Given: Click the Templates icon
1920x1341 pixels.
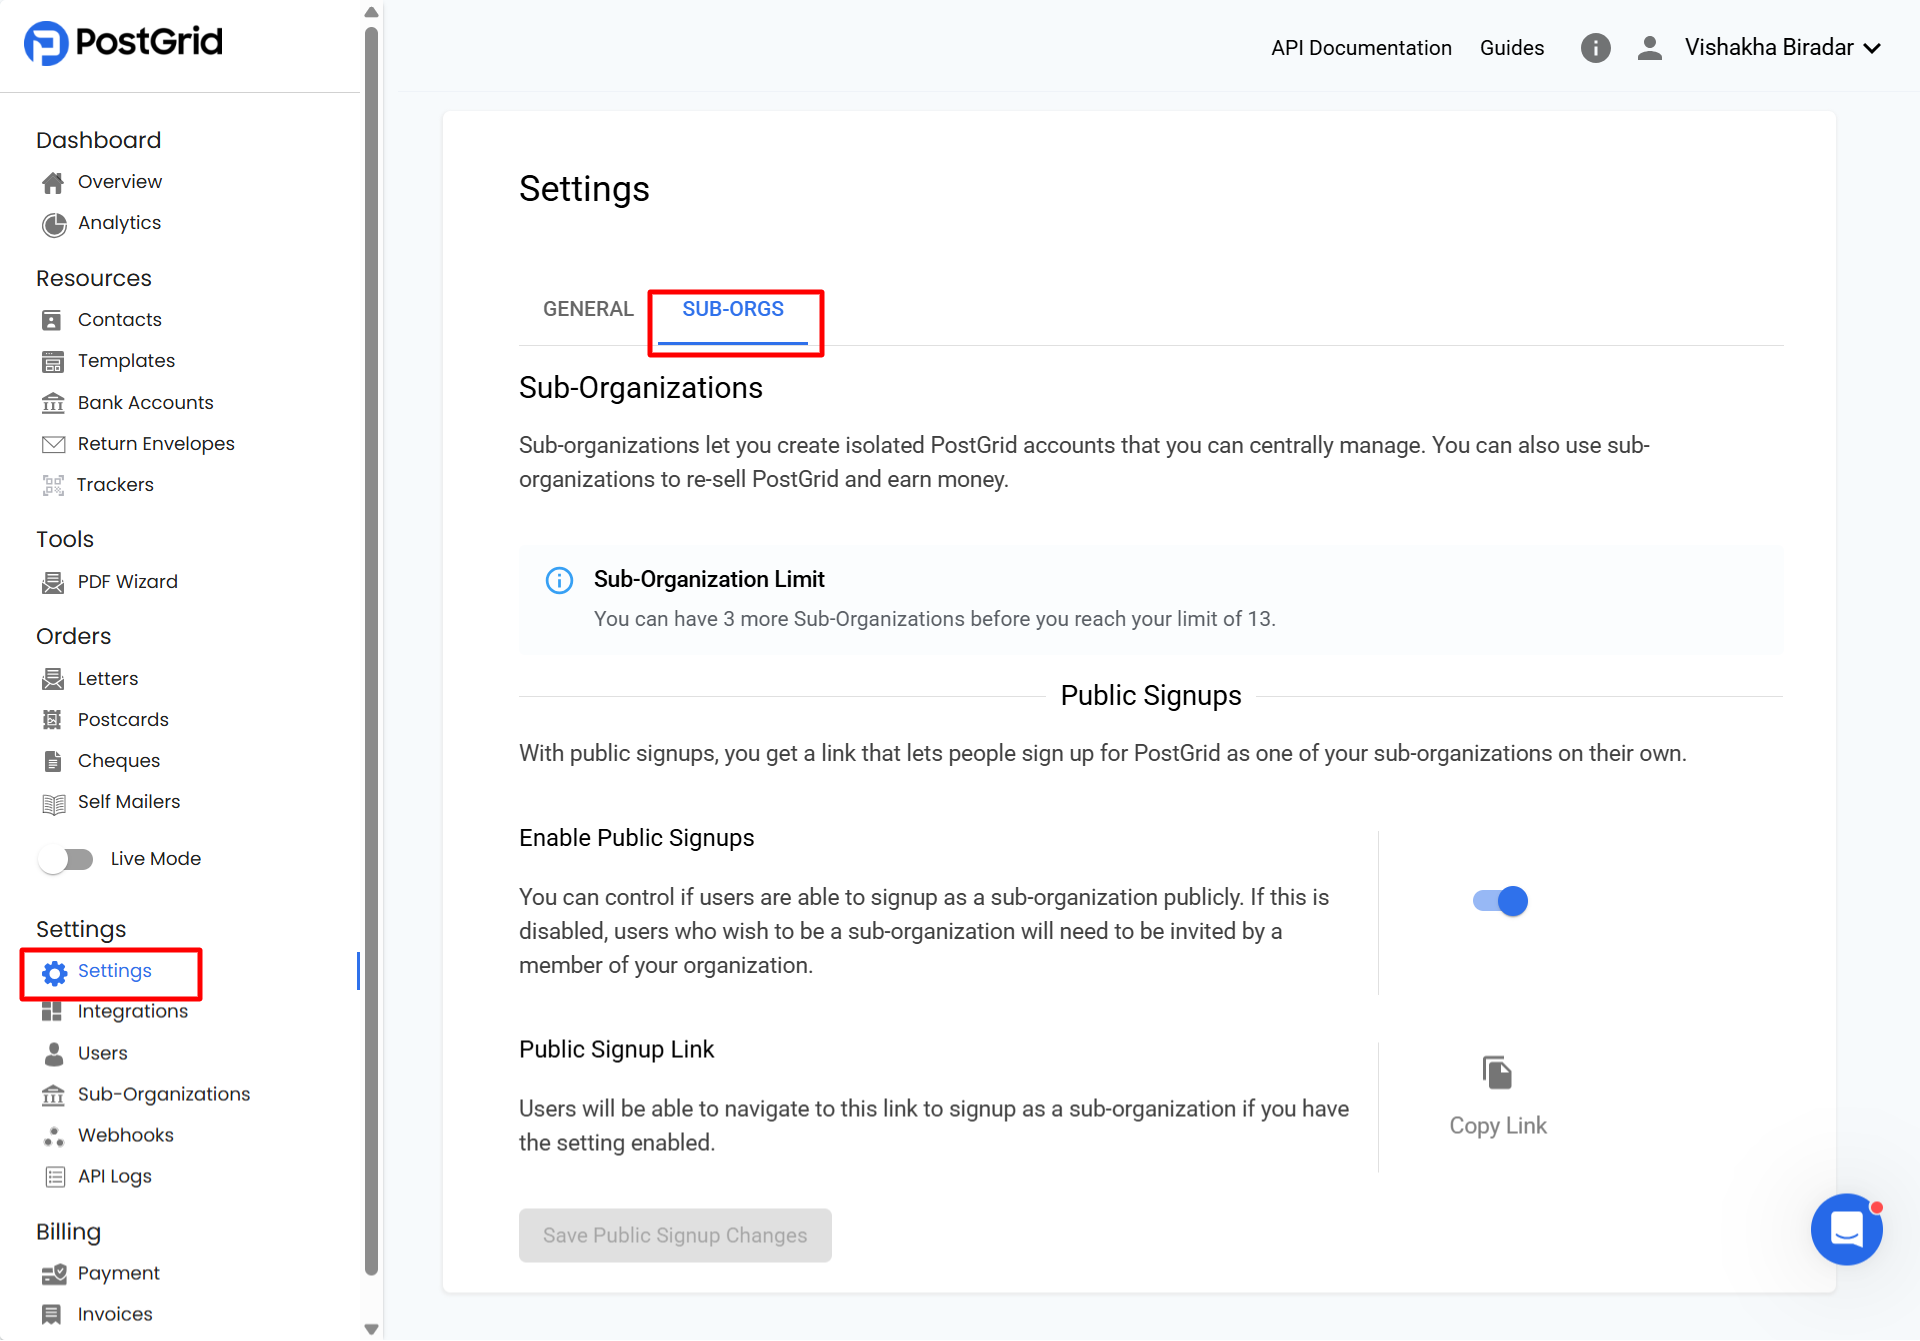Looking at the screenshot, I should coord(52,362).
